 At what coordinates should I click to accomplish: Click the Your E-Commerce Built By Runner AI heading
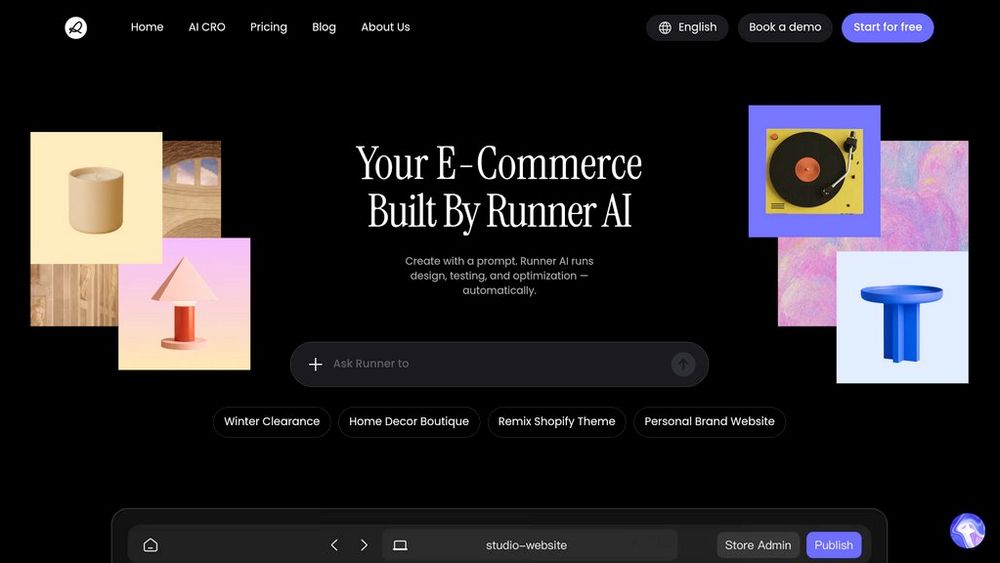pos(499,186)
